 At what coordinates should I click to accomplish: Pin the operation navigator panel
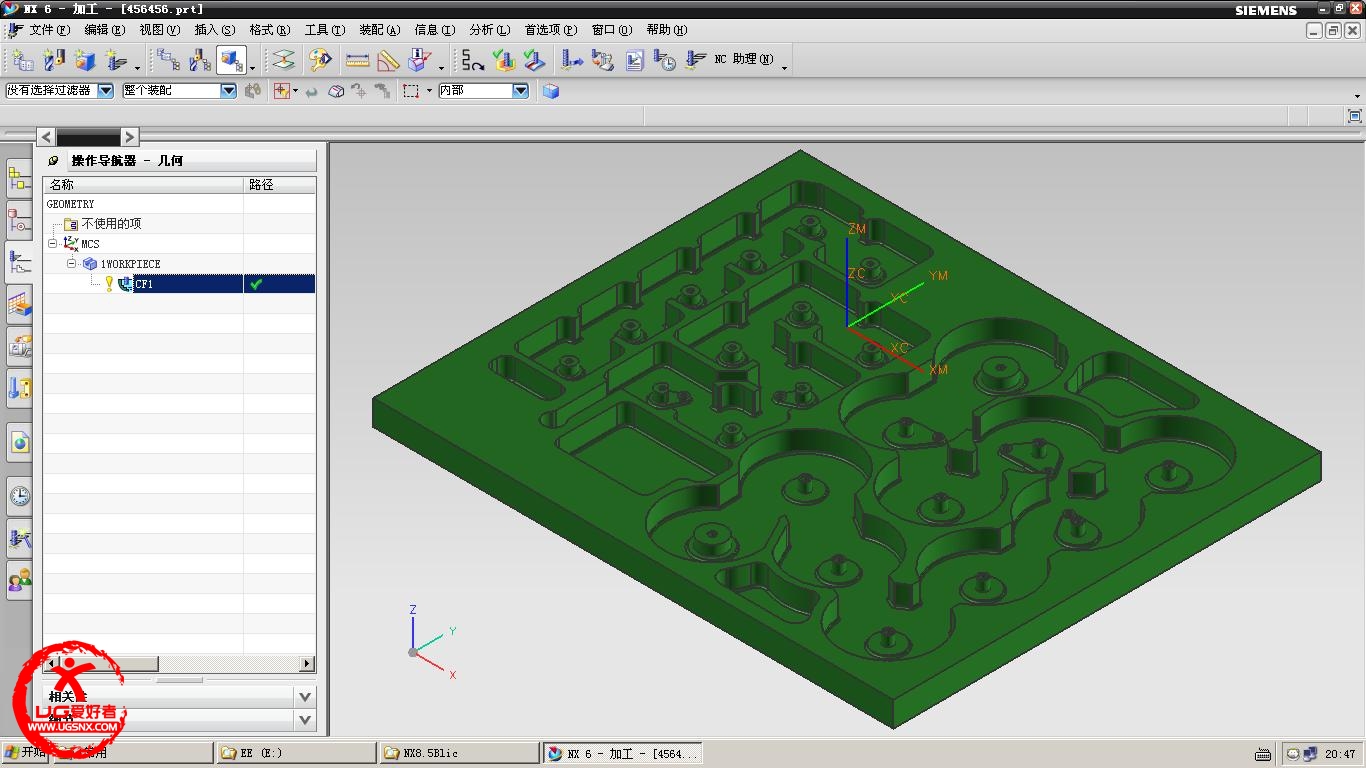pos(53,160)
